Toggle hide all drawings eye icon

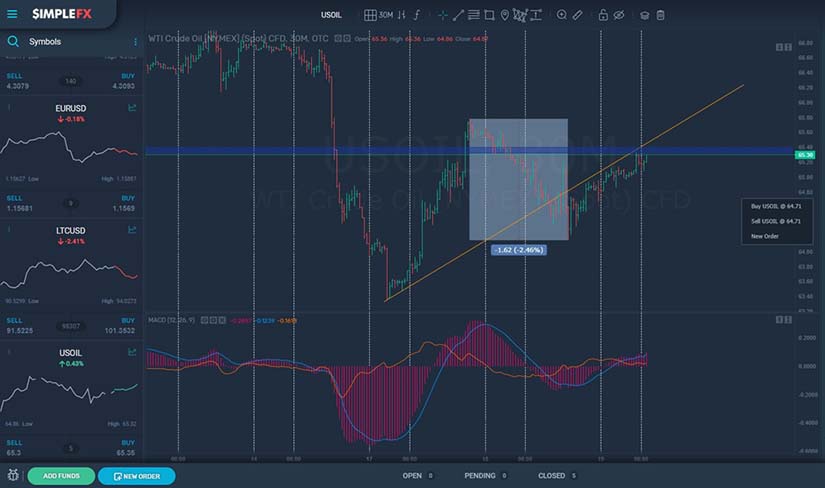[619, 15]
